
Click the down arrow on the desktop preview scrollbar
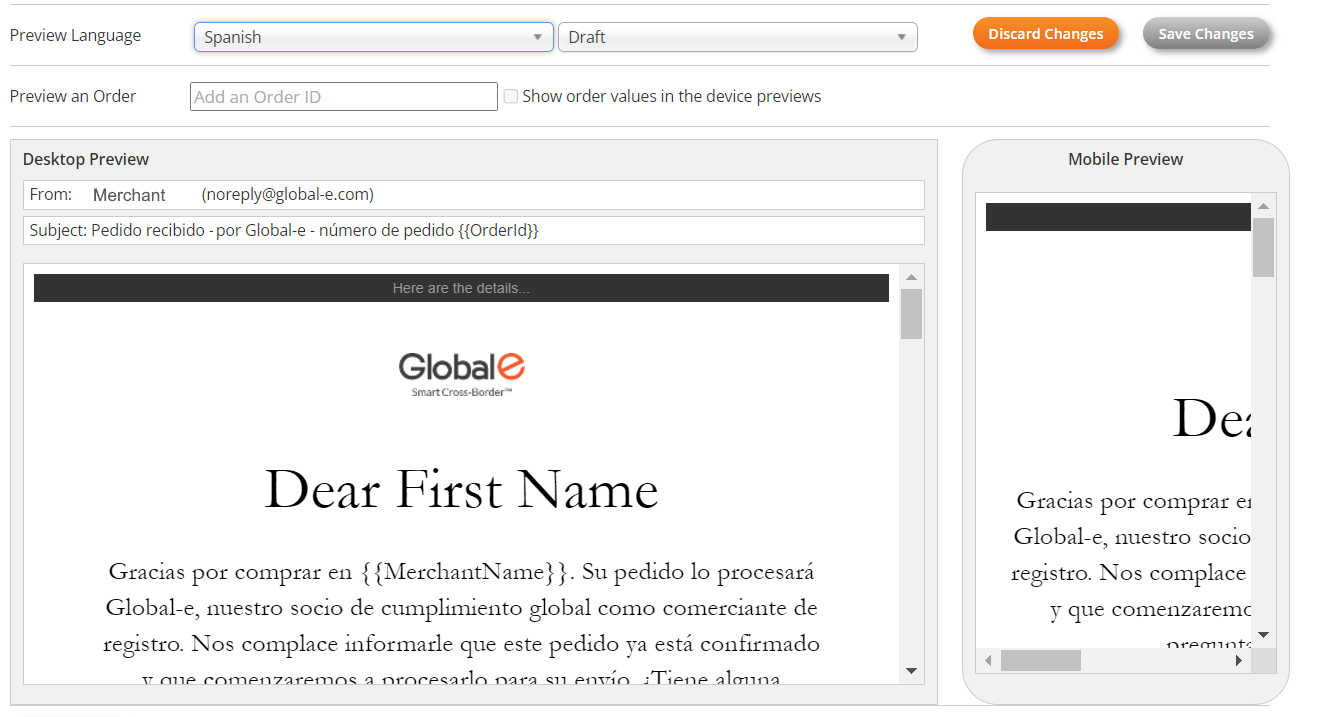(911, 672)
